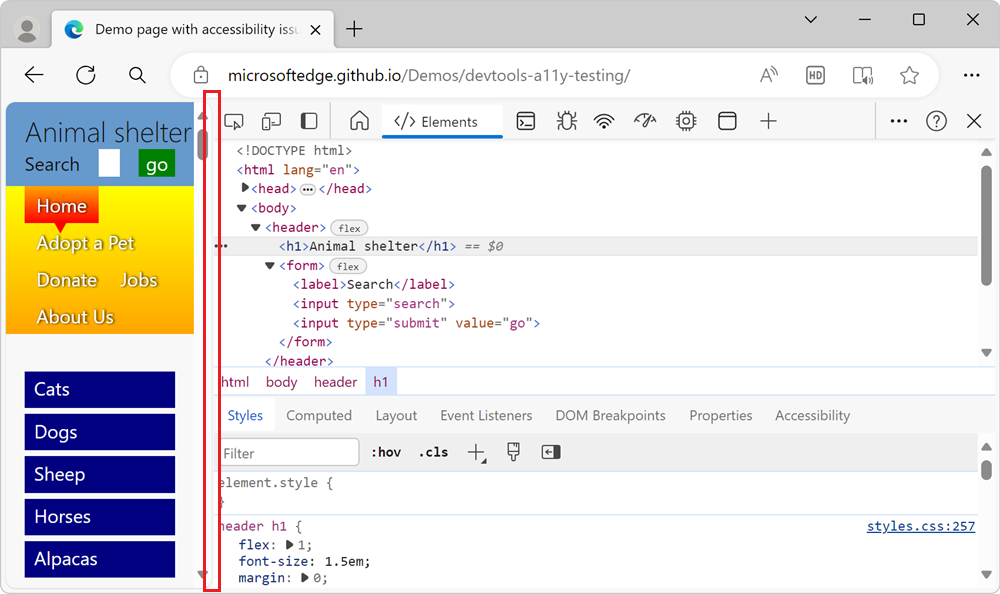Toggle element state with the :hov control
Screen dimensions: 1000x594
click(386, 452)
